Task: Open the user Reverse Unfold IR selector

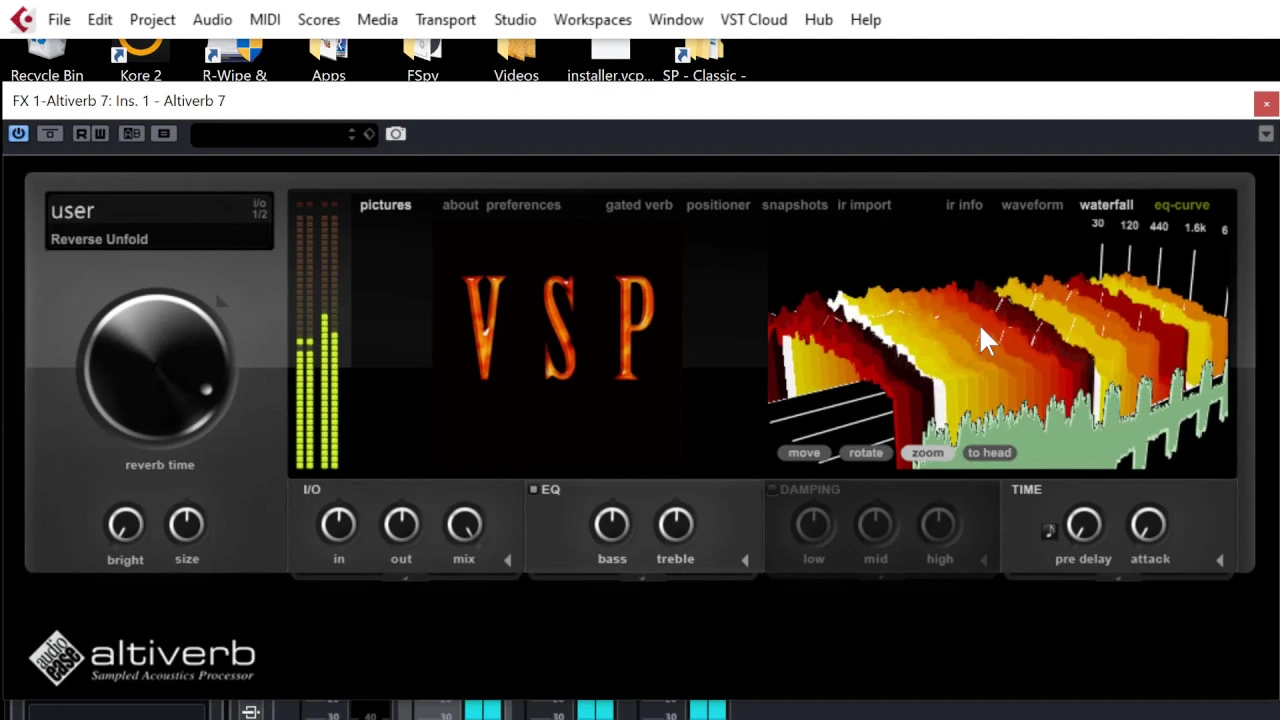Action: pos(159,222)
